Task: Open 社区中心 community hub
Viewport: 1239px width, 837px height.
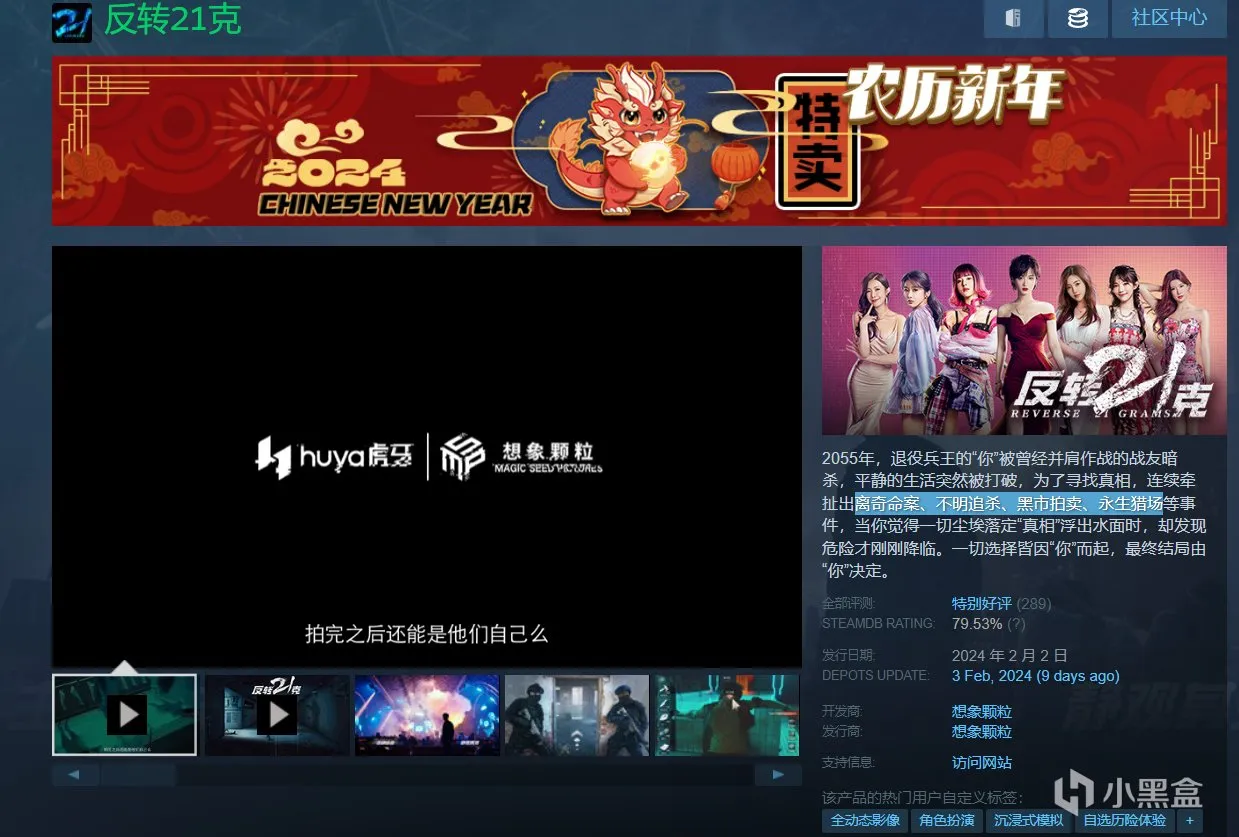Action: [1169, 18]
